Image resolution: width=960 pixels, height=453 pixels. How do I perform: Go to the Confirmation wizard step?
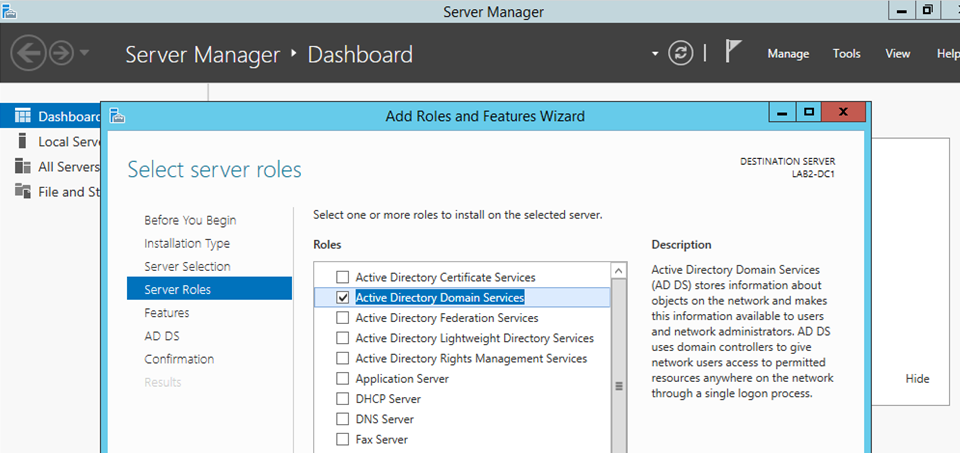point(179,359)
